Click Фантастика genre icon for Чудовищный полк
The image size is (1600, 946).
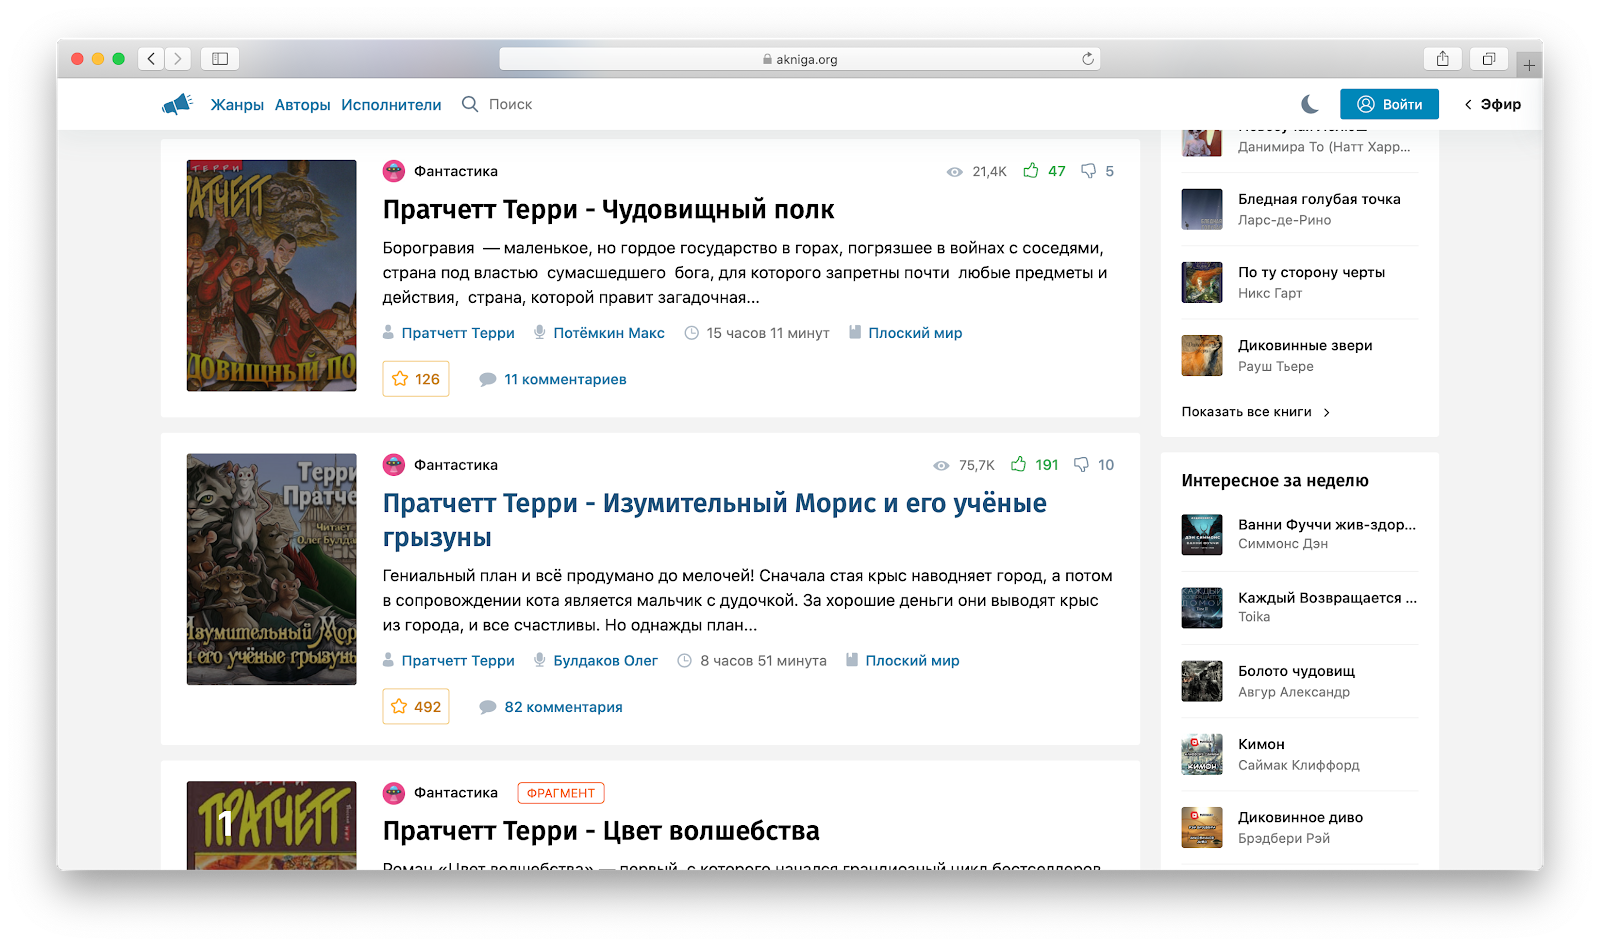coord(394,171)
